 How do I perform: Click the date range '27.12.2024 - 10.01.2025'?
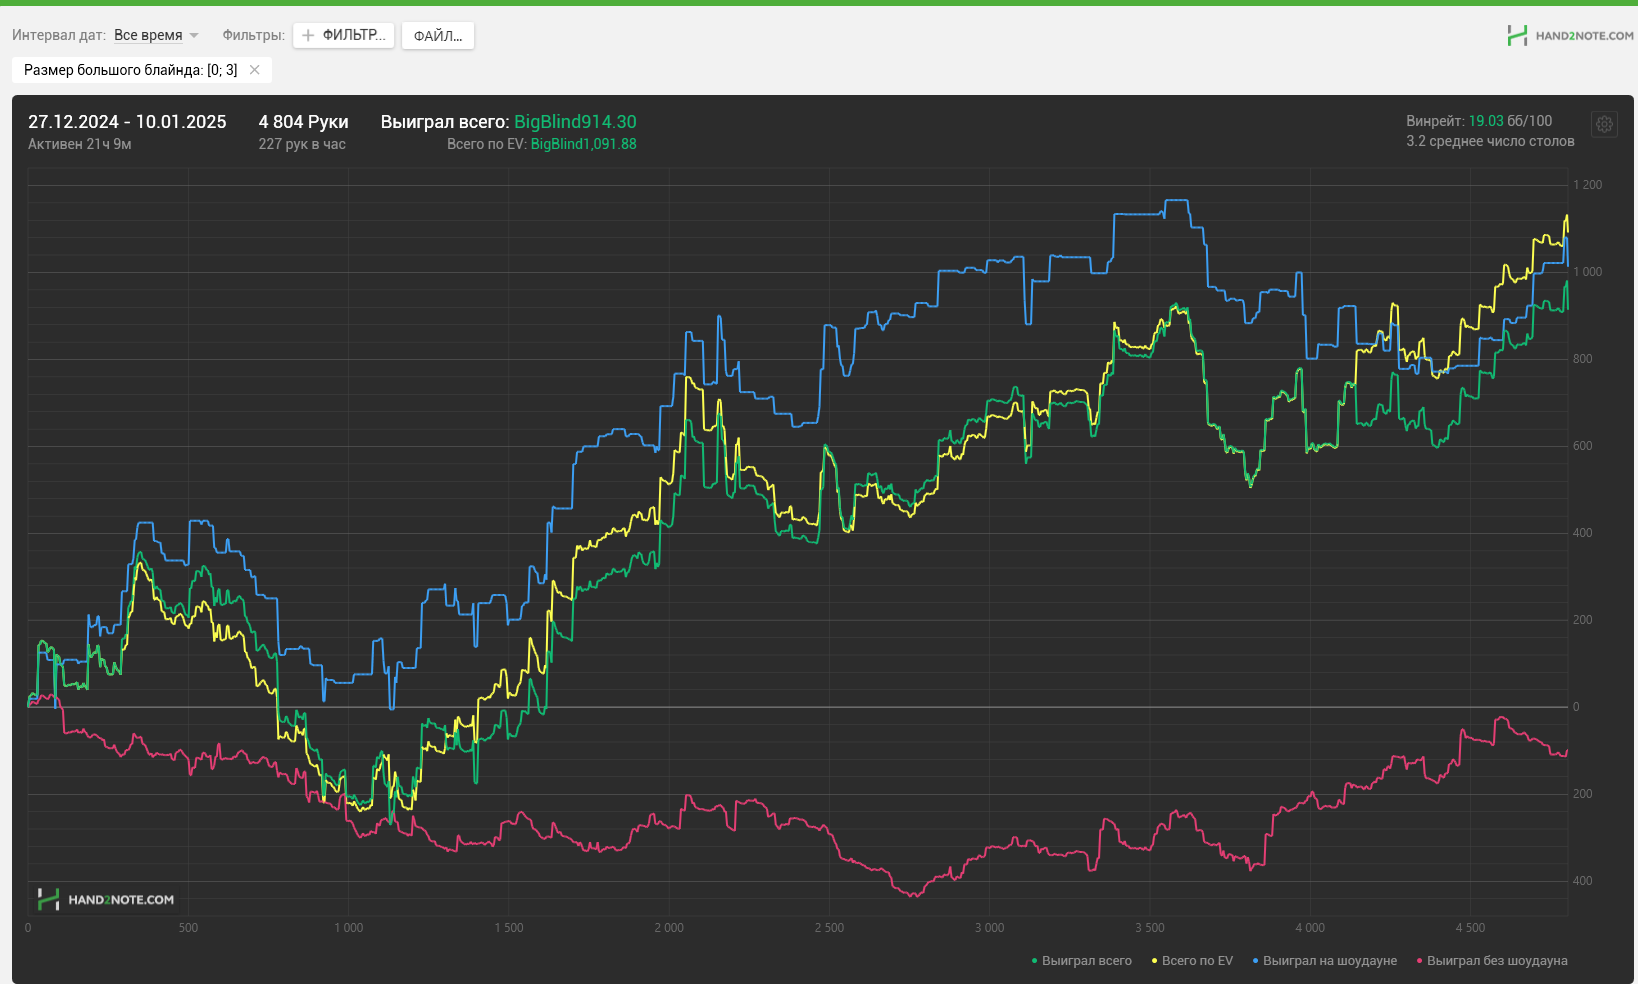127,122
